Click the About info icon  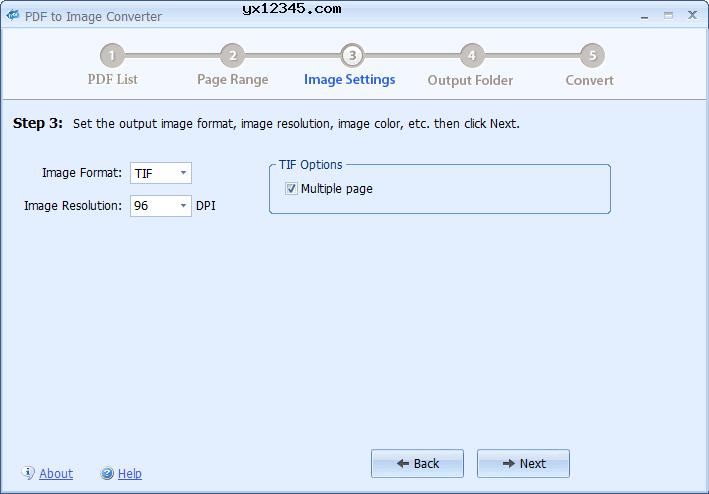[x=28, y=473]
